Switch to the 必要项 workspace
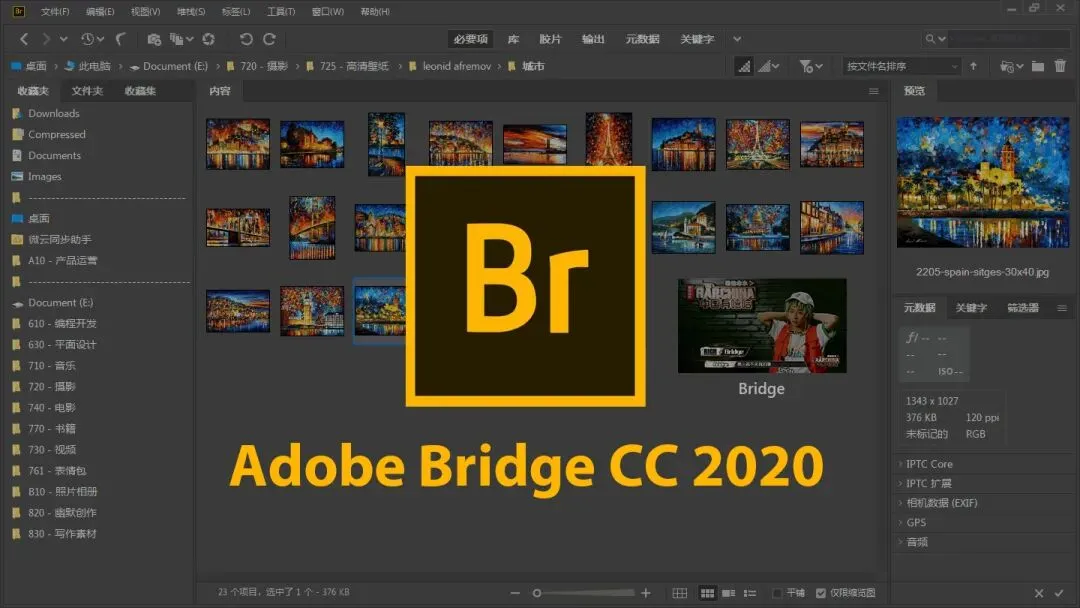The image size is (1080, 608). click(470, 39)
